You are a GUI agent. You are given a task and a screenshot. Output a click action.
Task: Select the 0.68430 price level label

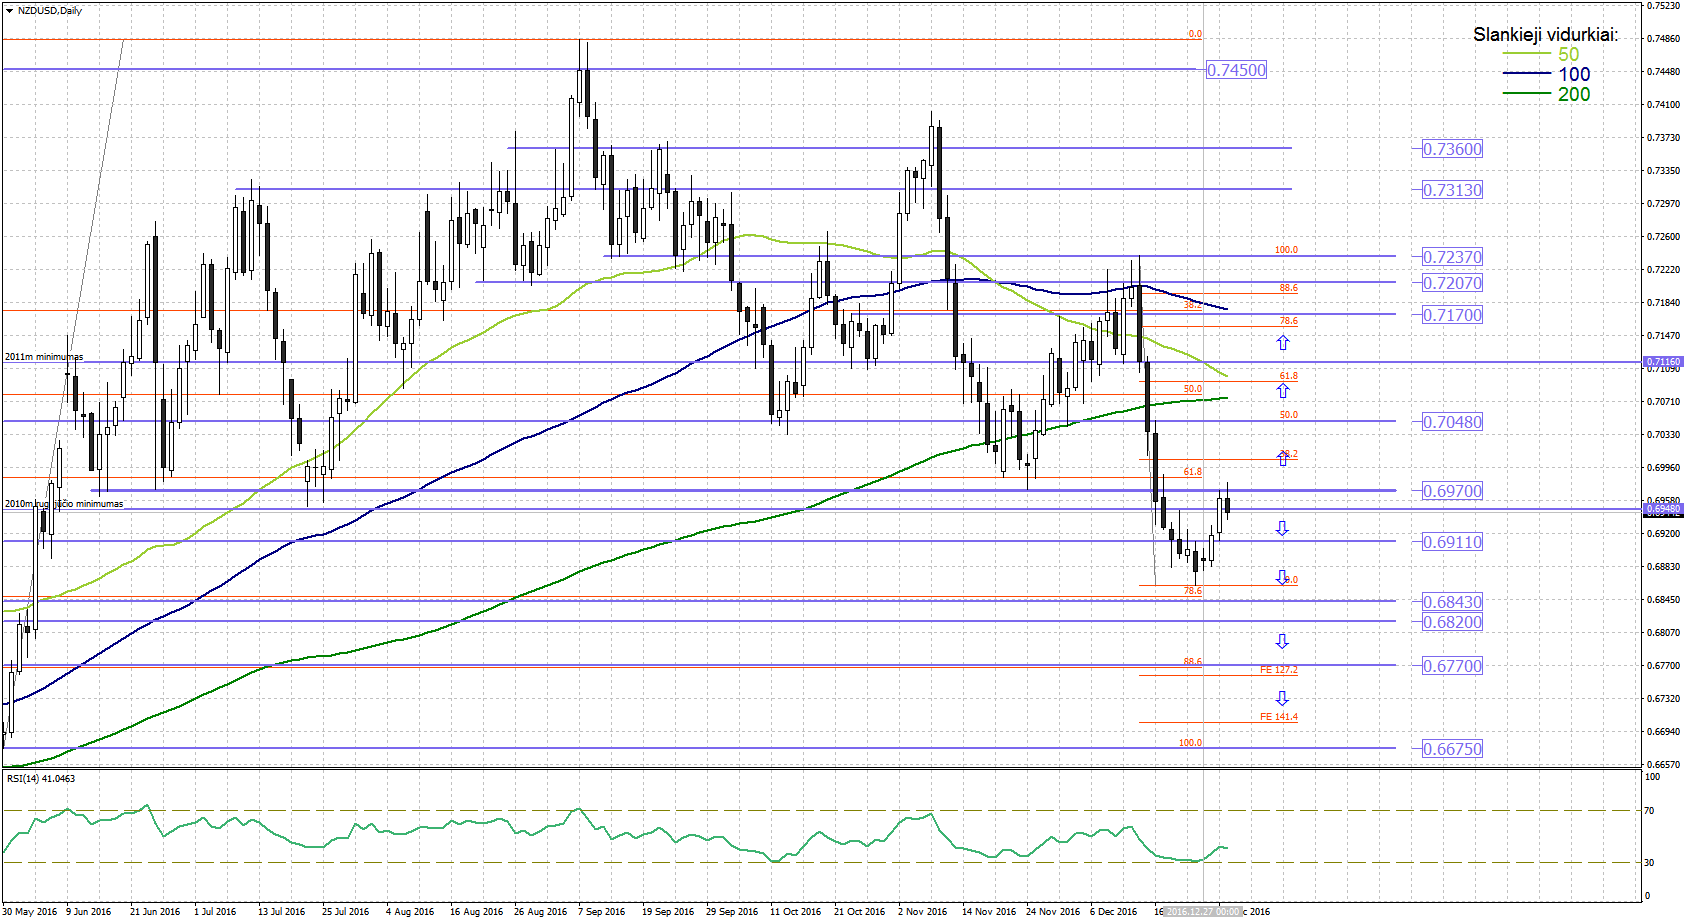(x=1452, y=602)
